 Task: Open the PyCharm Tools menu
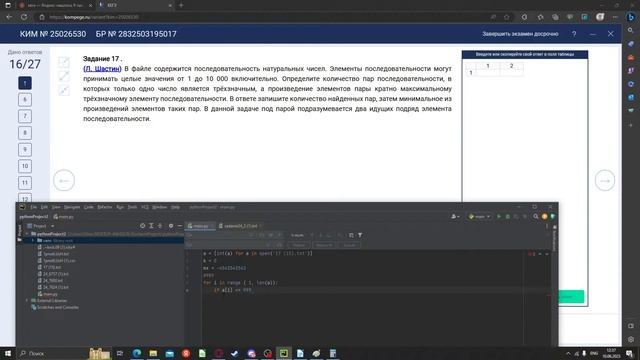132,207
